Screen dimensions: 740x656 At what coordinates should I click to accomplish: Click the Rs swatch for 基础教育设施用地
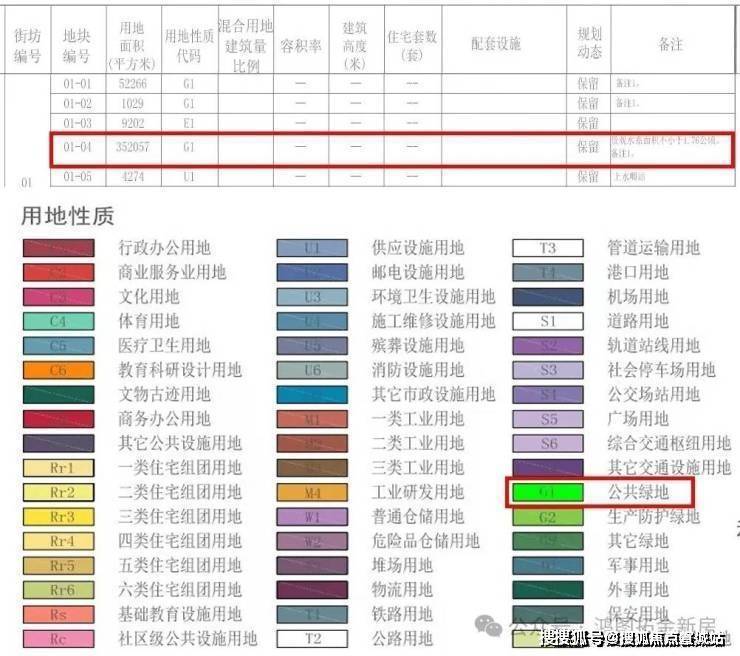pyautogui.click(x=59, y=614)
